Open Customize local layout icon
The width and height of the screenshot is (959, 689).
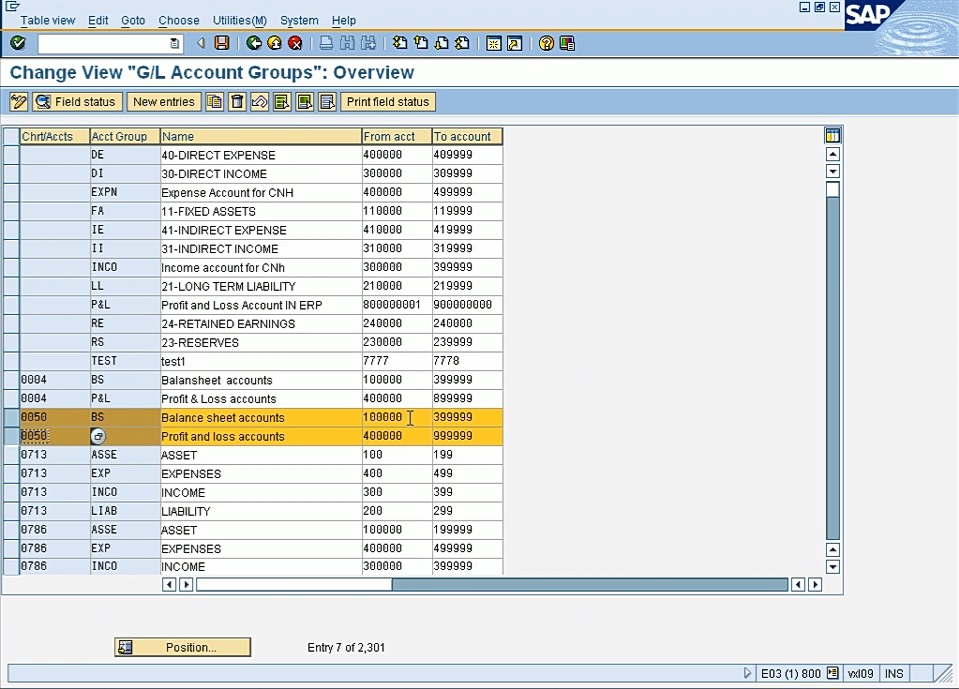567,43
